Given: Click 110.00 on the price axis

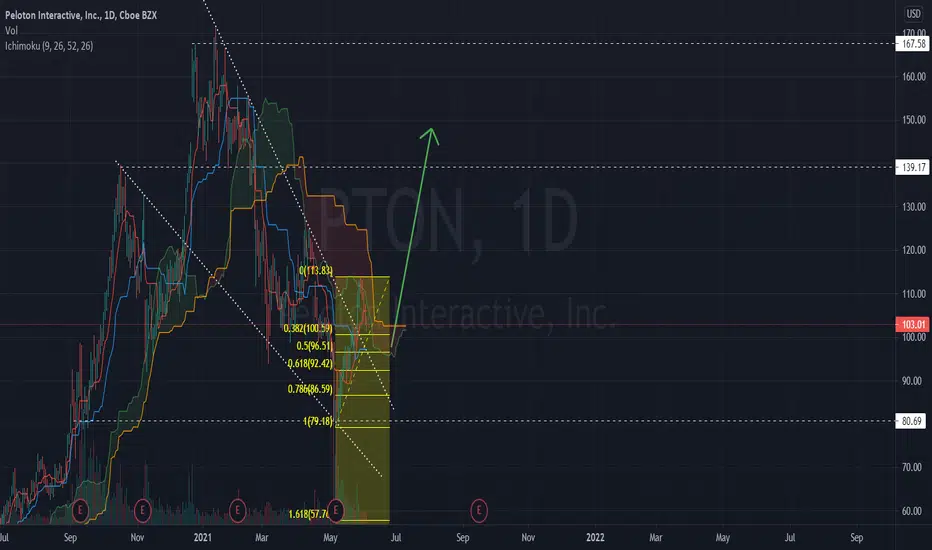Looking at the screenshot, I should tap(914, 293).
